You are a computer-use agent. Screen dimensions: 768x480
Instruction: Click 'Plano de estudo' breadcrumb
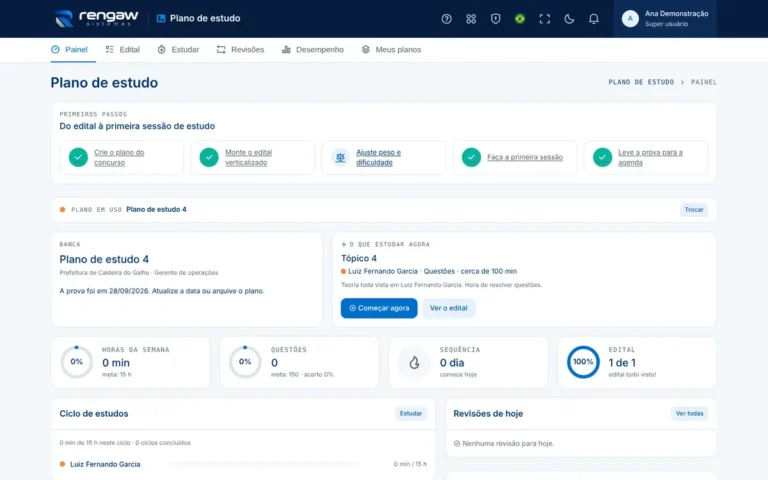(641, 82)
